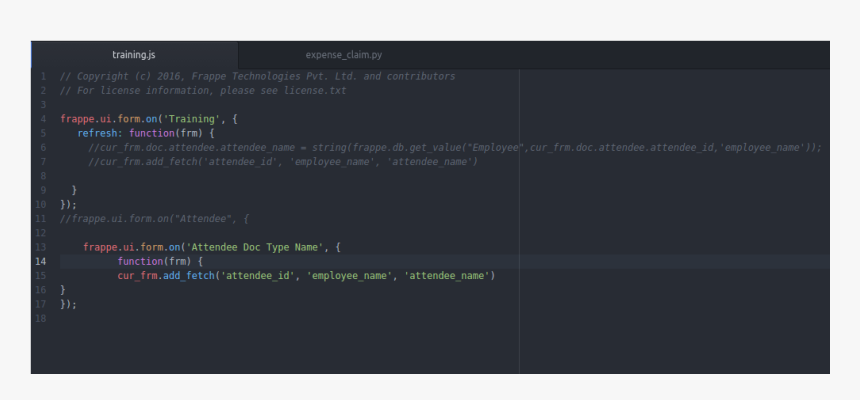860x400 pixels.
Task: Click the Copyright comment on line 1
Action: tap(258, 76)
